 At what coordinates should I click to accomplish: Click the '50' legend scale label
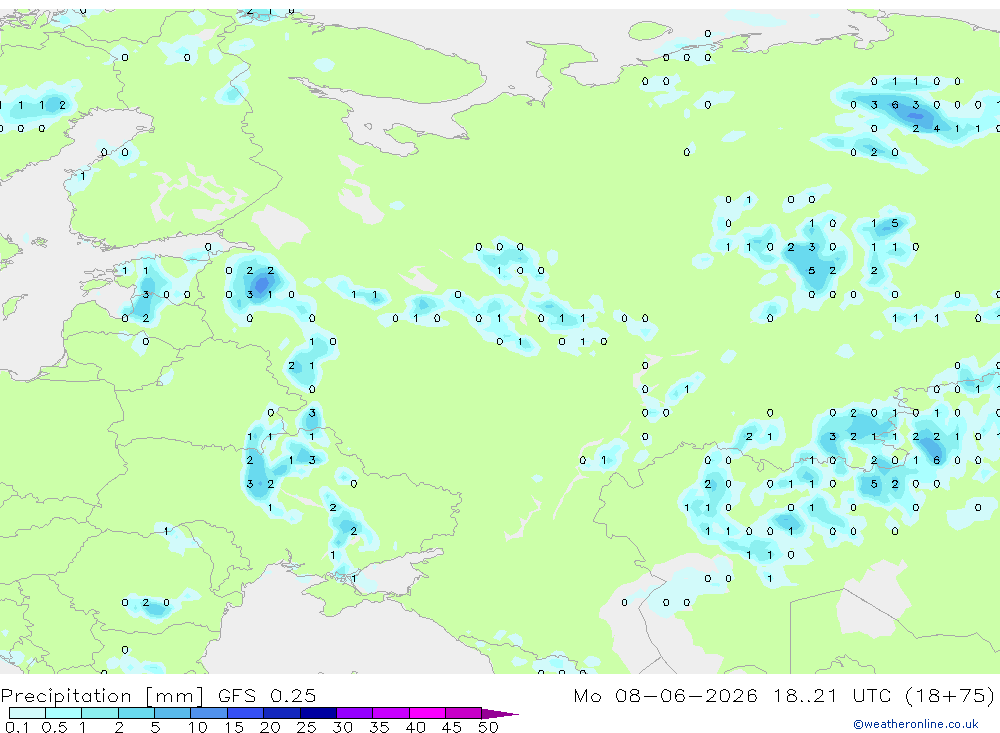488,727
